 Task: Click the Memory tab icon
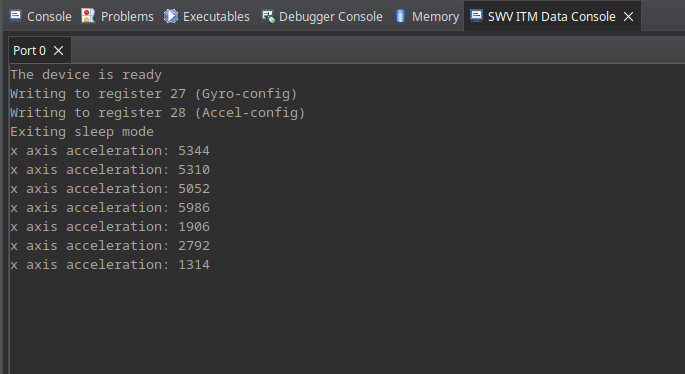(400, 16)
